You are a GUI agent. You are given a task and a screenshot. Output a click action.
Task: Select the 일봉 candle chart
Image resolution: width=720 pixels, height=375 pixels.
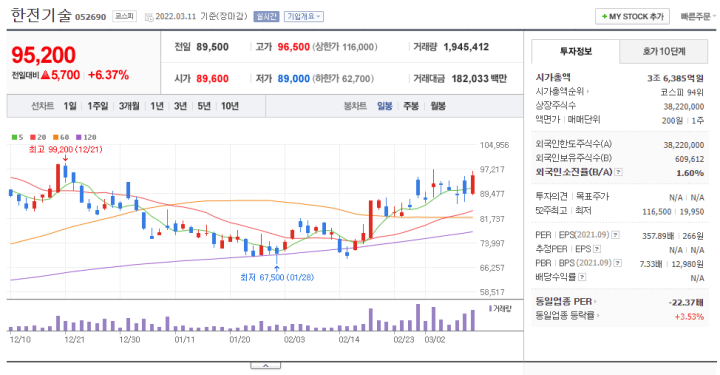click(x=385, y=106)
